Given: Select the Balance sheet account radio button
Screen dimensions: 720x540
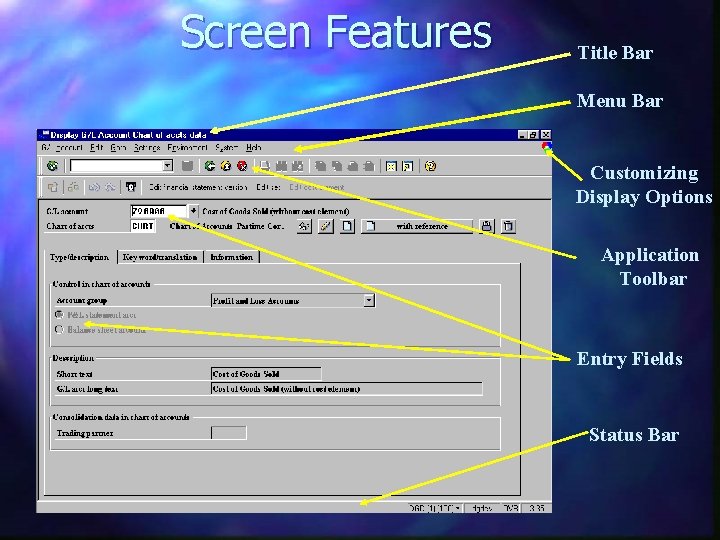Looking at the screenshot, I should [x=59, y=329].
